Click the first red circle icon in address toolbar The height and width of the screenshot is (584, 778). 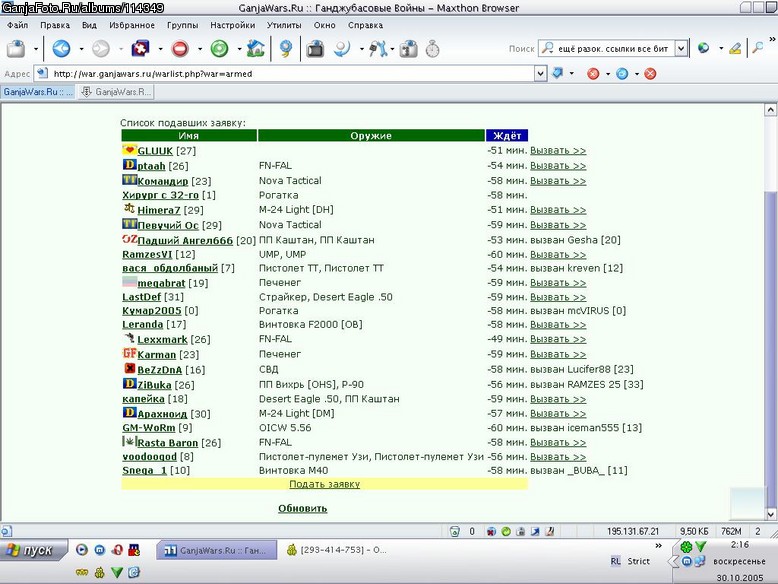593,74
